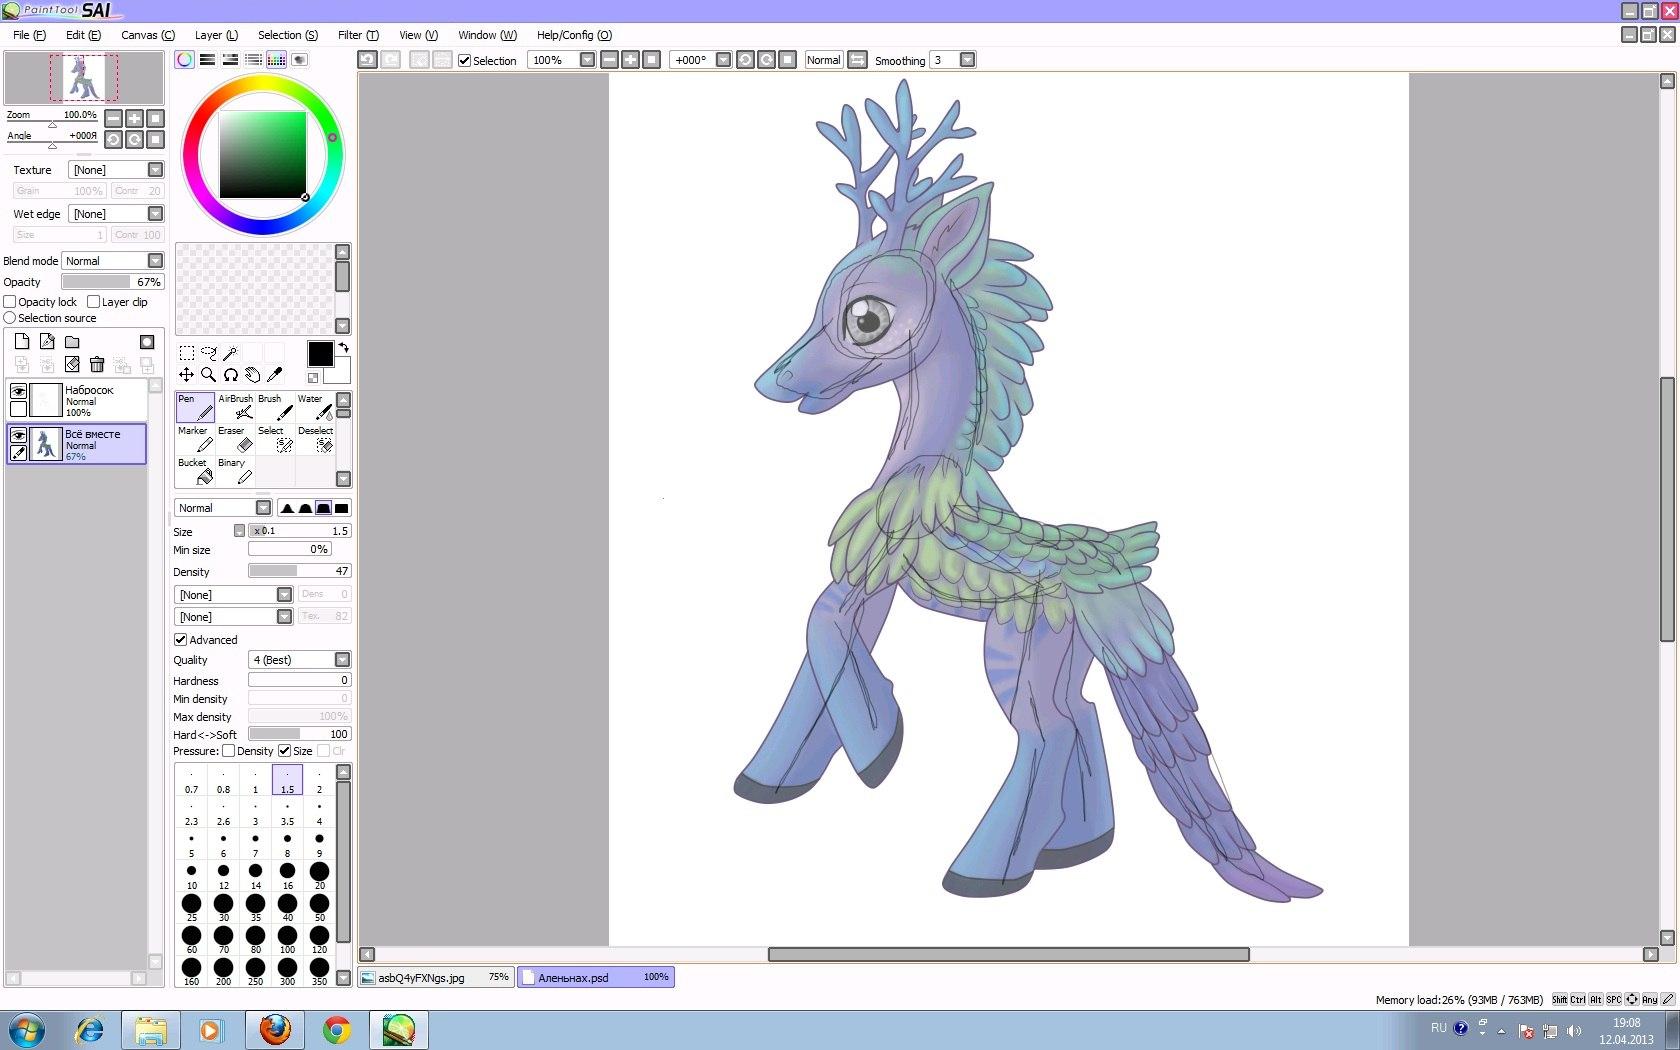This screenshot has height=1050, width=1680.
Task: Create a new linework layer
Action: tap(47, 341)
